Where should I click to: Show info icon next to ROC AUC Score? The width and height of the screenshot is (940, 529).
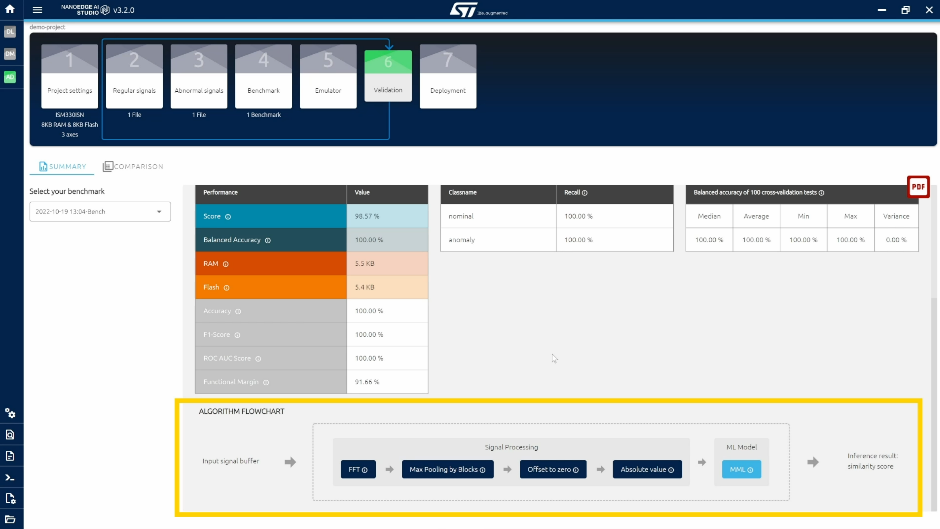point(258,359)
